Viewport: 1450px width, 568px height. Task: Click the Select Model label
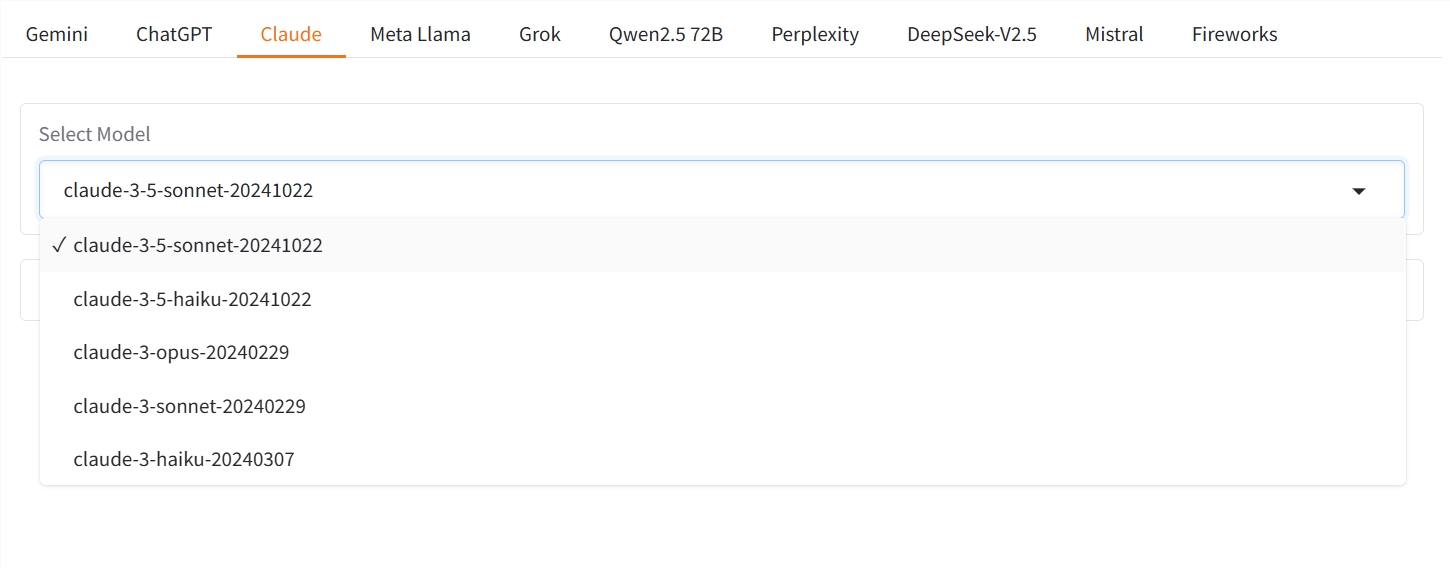point(95,134)
